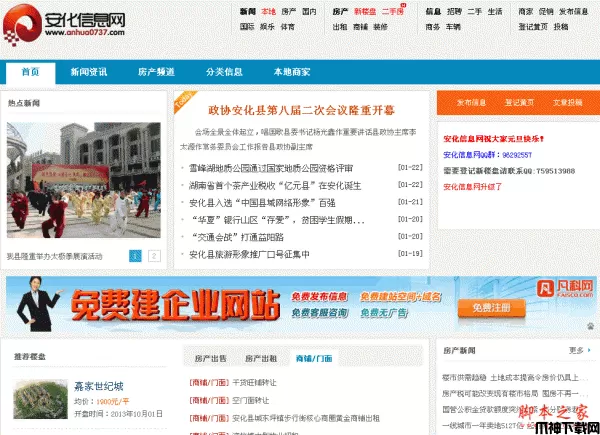600x435 pixels.
Task: Show slide 1 of hot news carousel
Action: (x=135, y=256)
